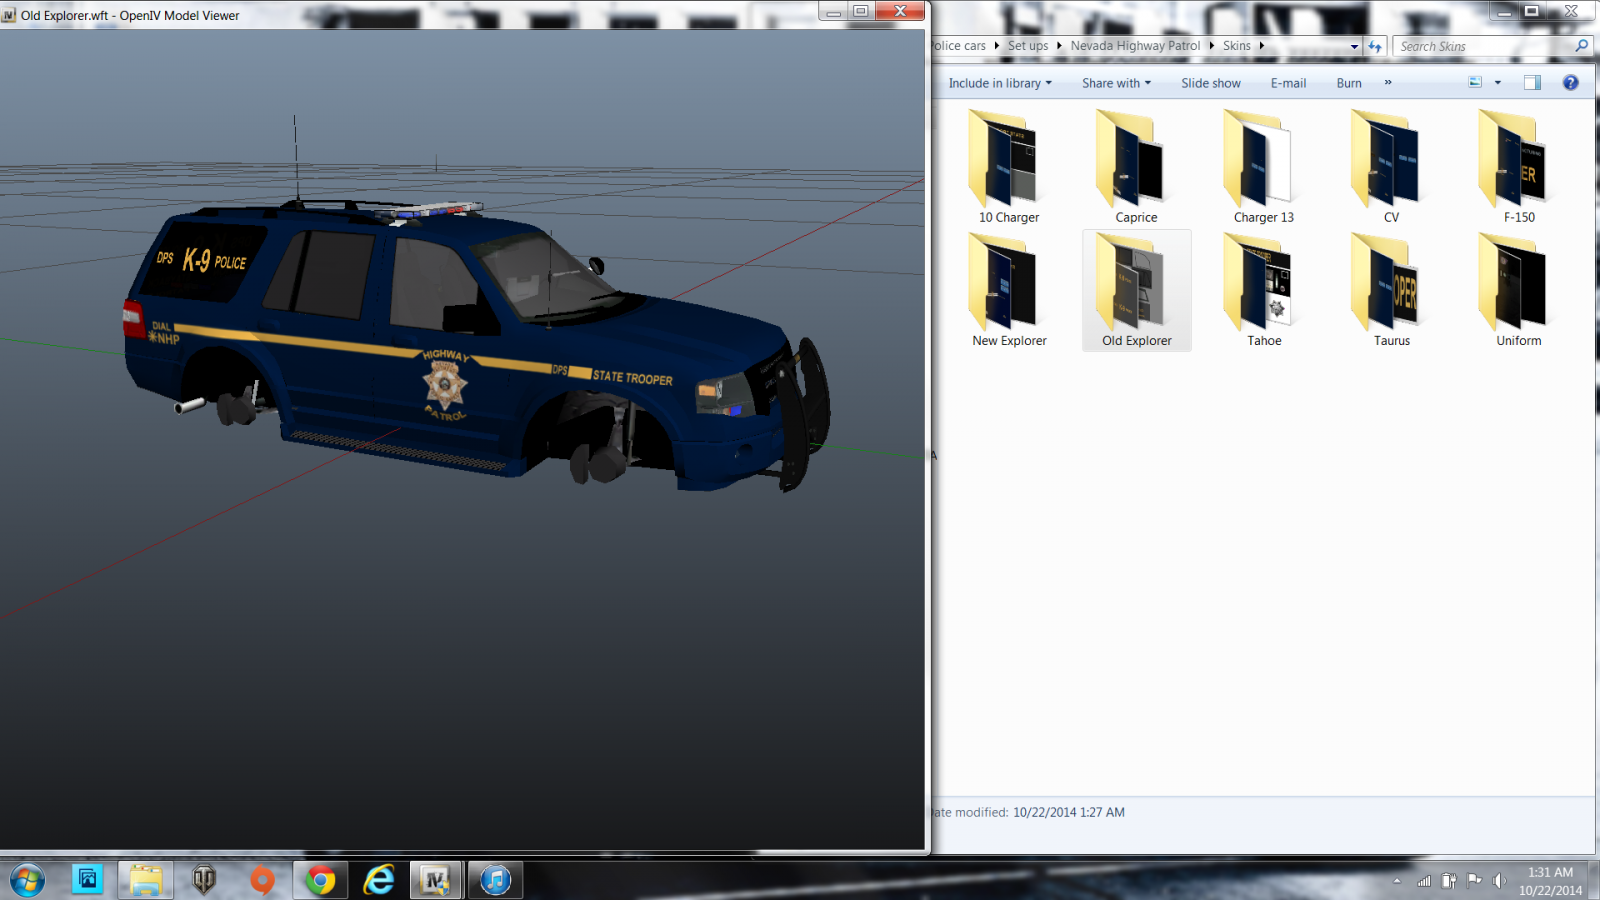Show additional toolbar commands chevron
Viewport: 1600px width, 900px height.
1388,83
